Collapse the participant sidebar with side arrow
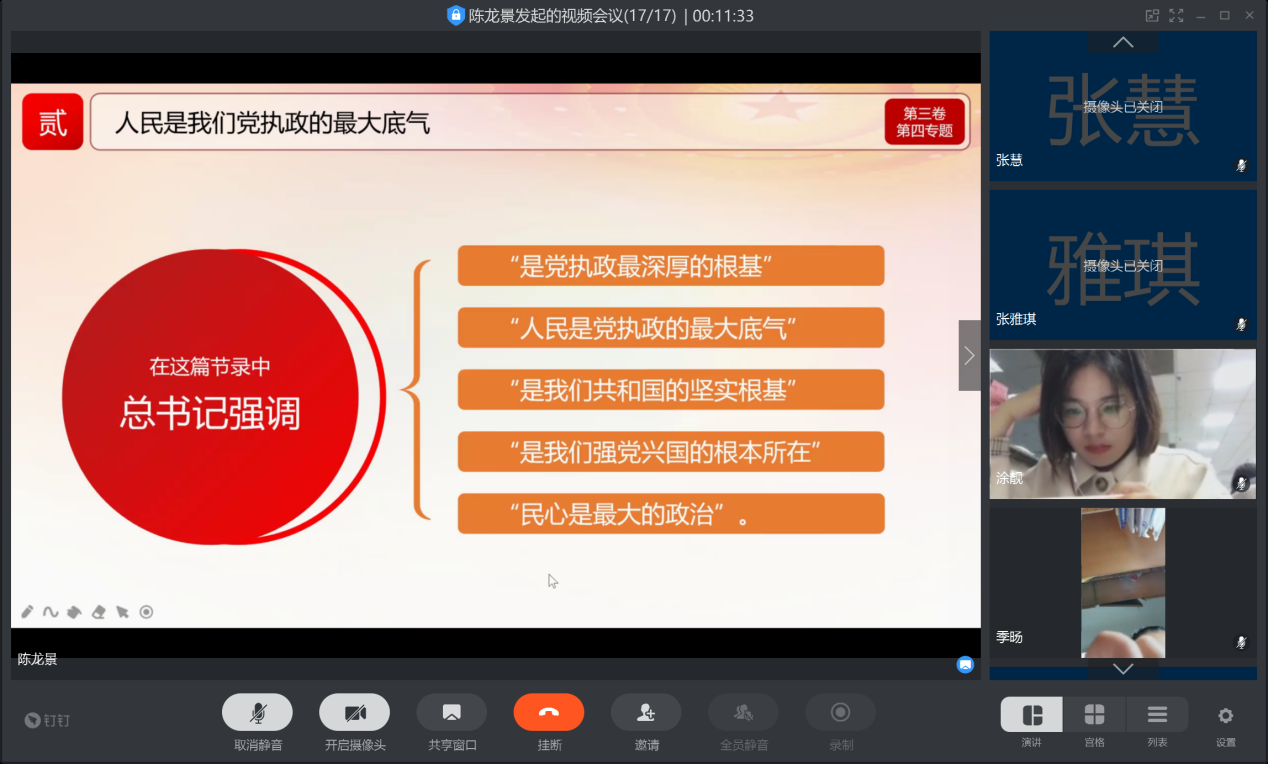This screenshot has height=764, width=1268. (x=969, y=355)
